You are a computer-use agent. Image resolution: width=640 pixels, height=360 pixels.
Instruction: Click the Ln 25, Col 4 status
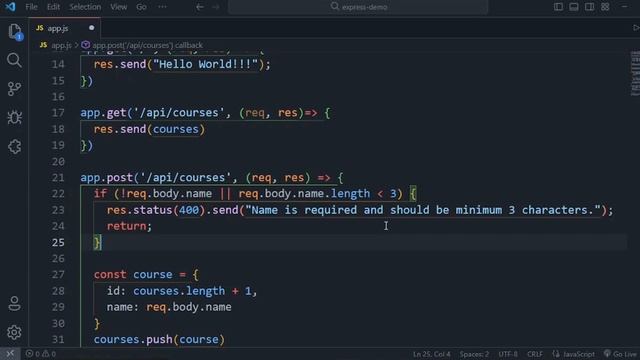(x=431, y=354)
